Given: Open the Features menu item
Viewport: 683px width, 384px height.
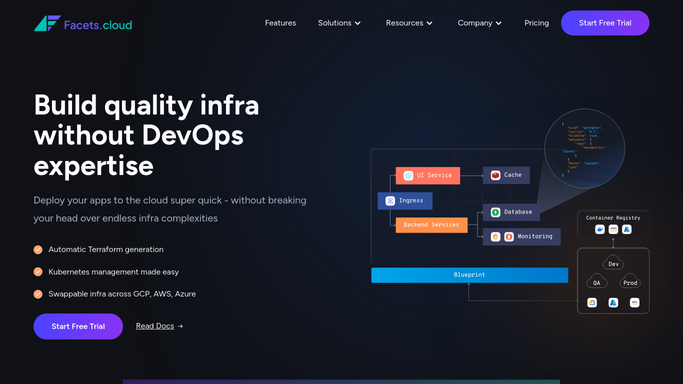Looking at the screenshot, I should click(x=281, y=23).
